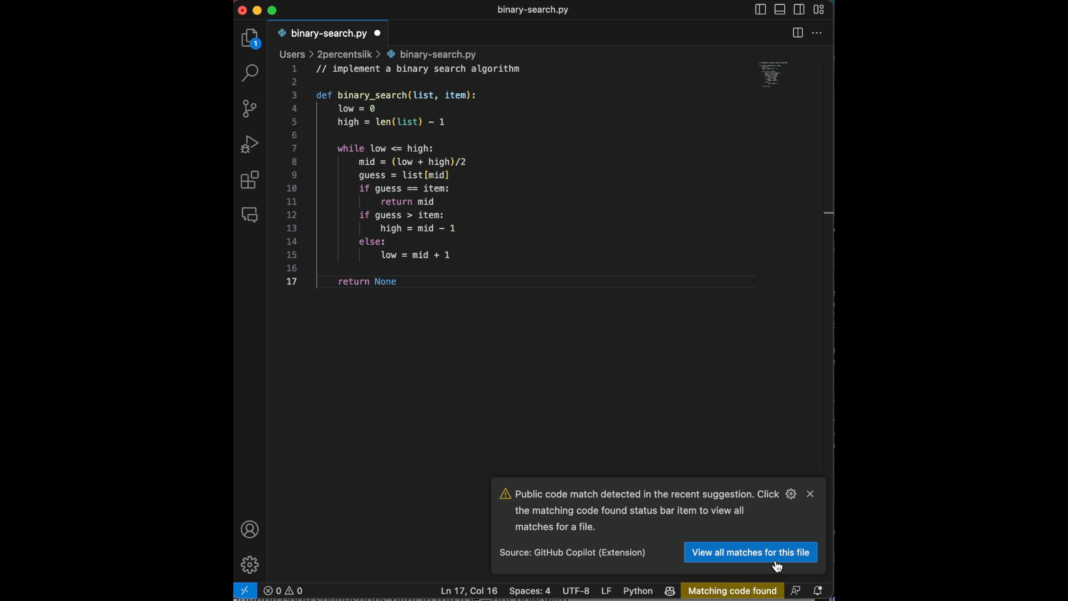1068x601 pixels.
Task: Open the Search view
Action: (249, 72)
